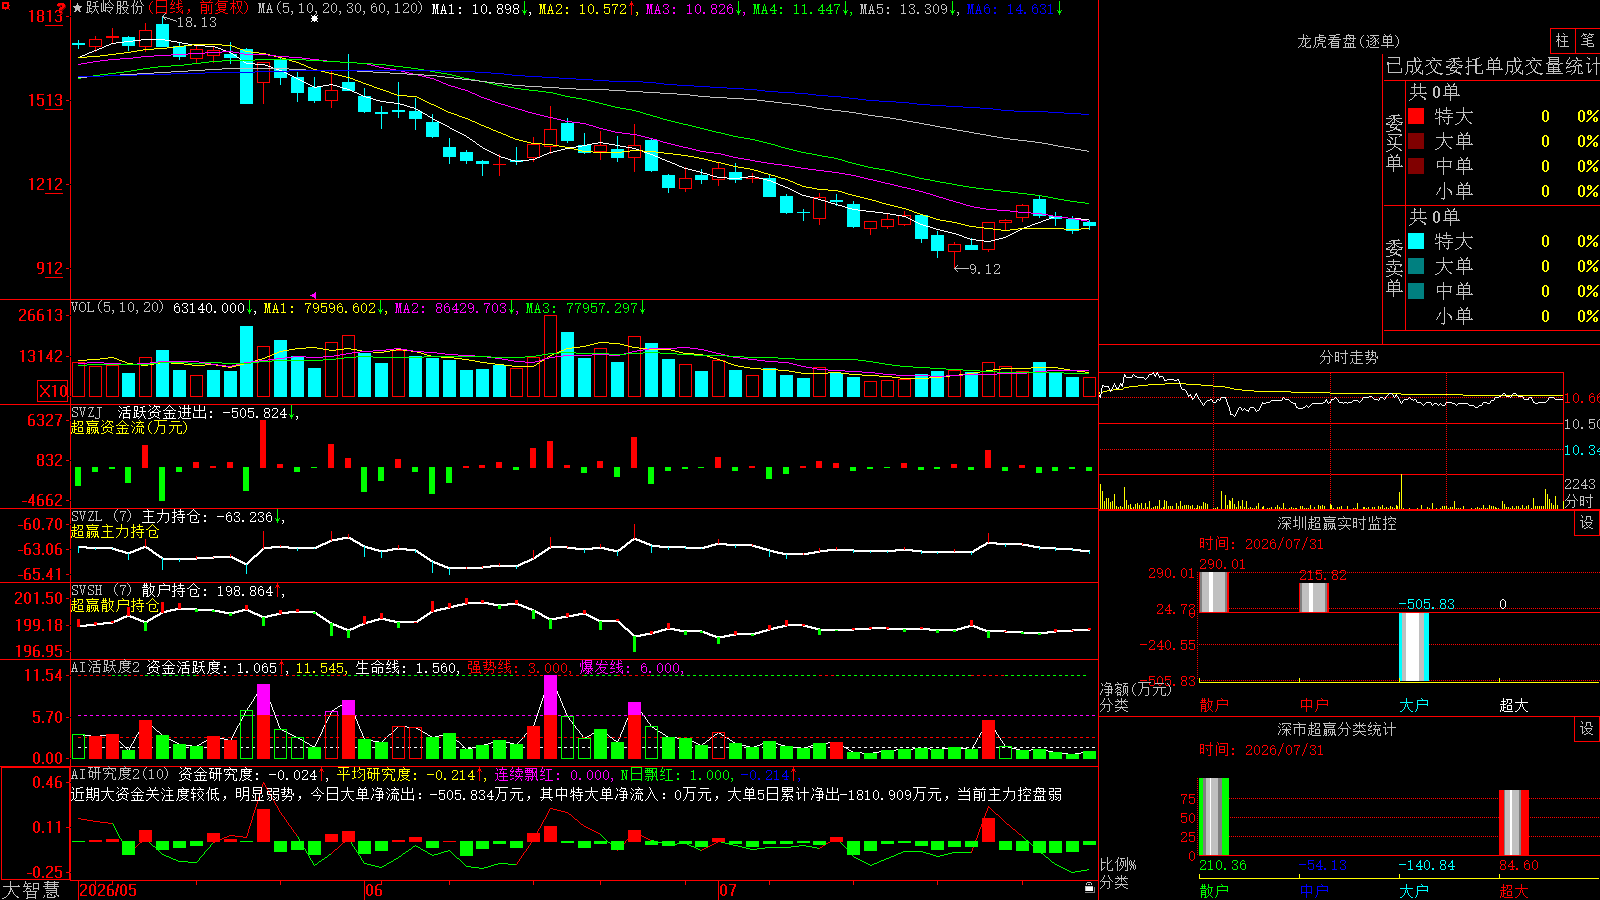This screenshot has width=1600, height=900.
Task: Click the 散户 bar valued 290.01
Action: [x=1214, y=591]
